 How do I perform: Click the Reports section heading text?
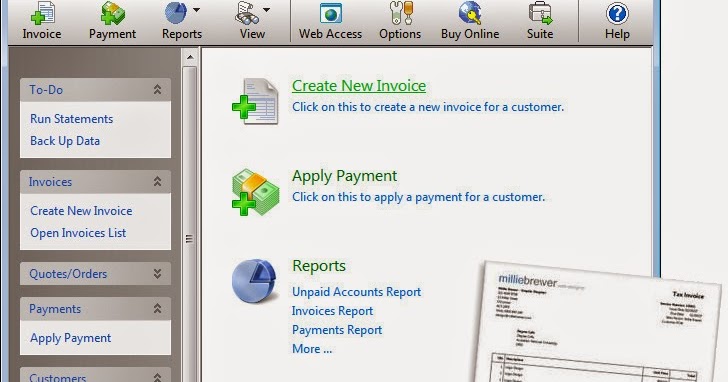pyautogui.click(x=319, y=266)
